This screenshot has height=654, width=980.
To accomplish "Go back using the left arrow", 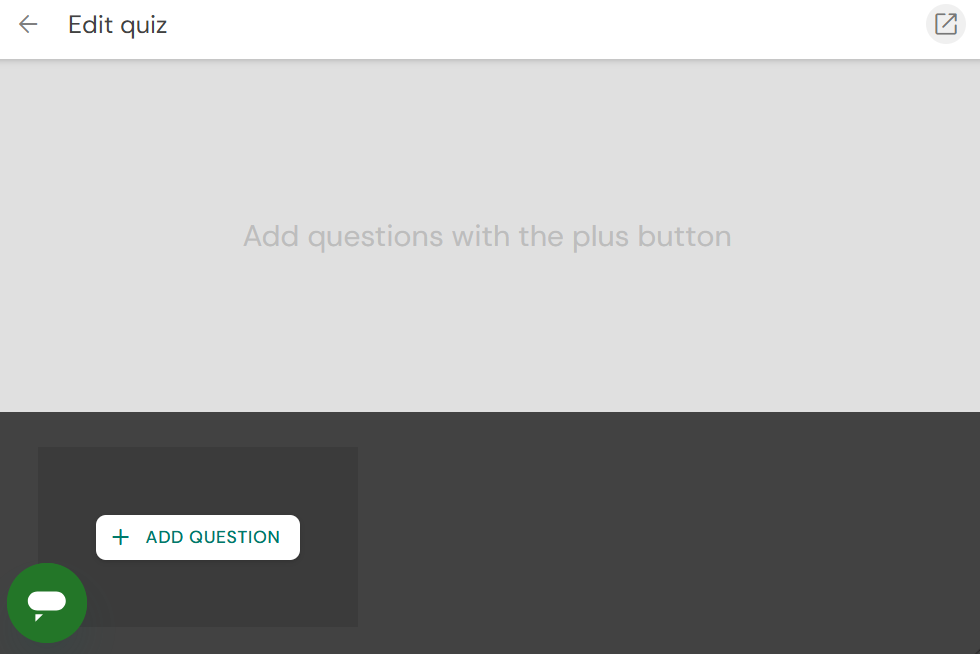I will pos(28,25).
